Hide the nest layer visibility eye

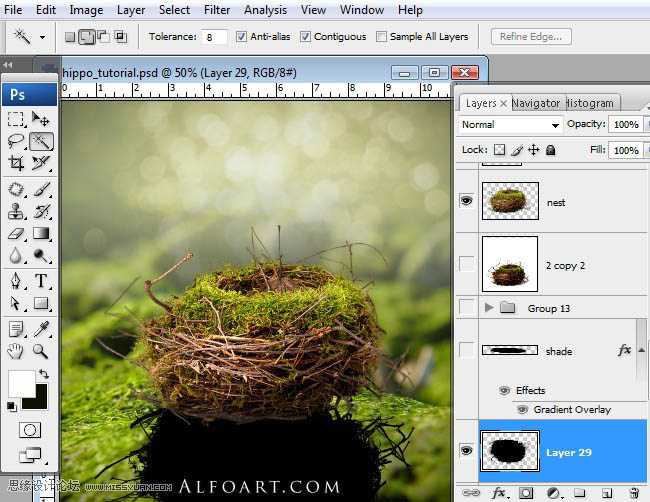[466, 201]
